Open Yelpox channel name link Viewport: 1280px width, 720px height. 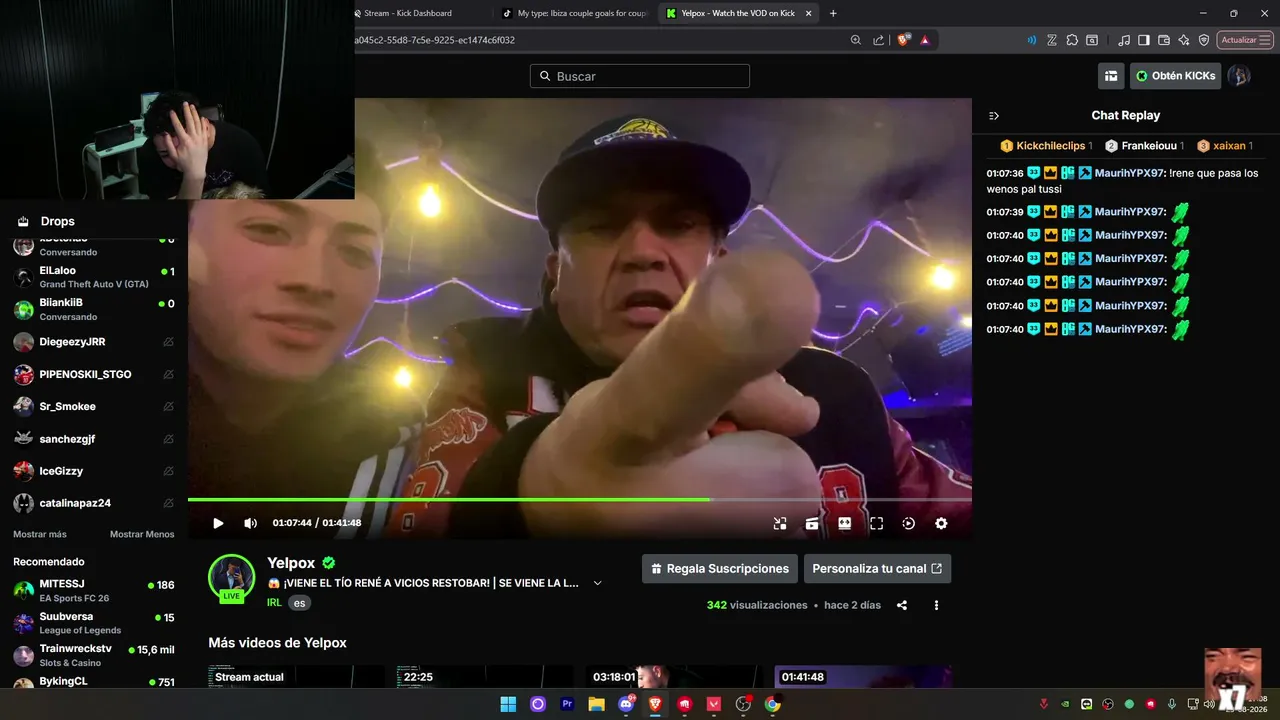pyautogui.click(x=291, y=563)
